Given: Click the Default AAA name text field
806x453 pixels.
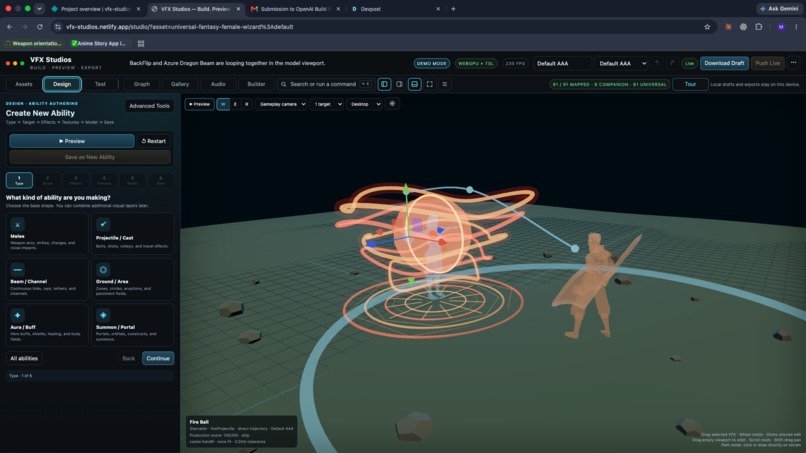Looking at the screenshot, I should 562,63.
